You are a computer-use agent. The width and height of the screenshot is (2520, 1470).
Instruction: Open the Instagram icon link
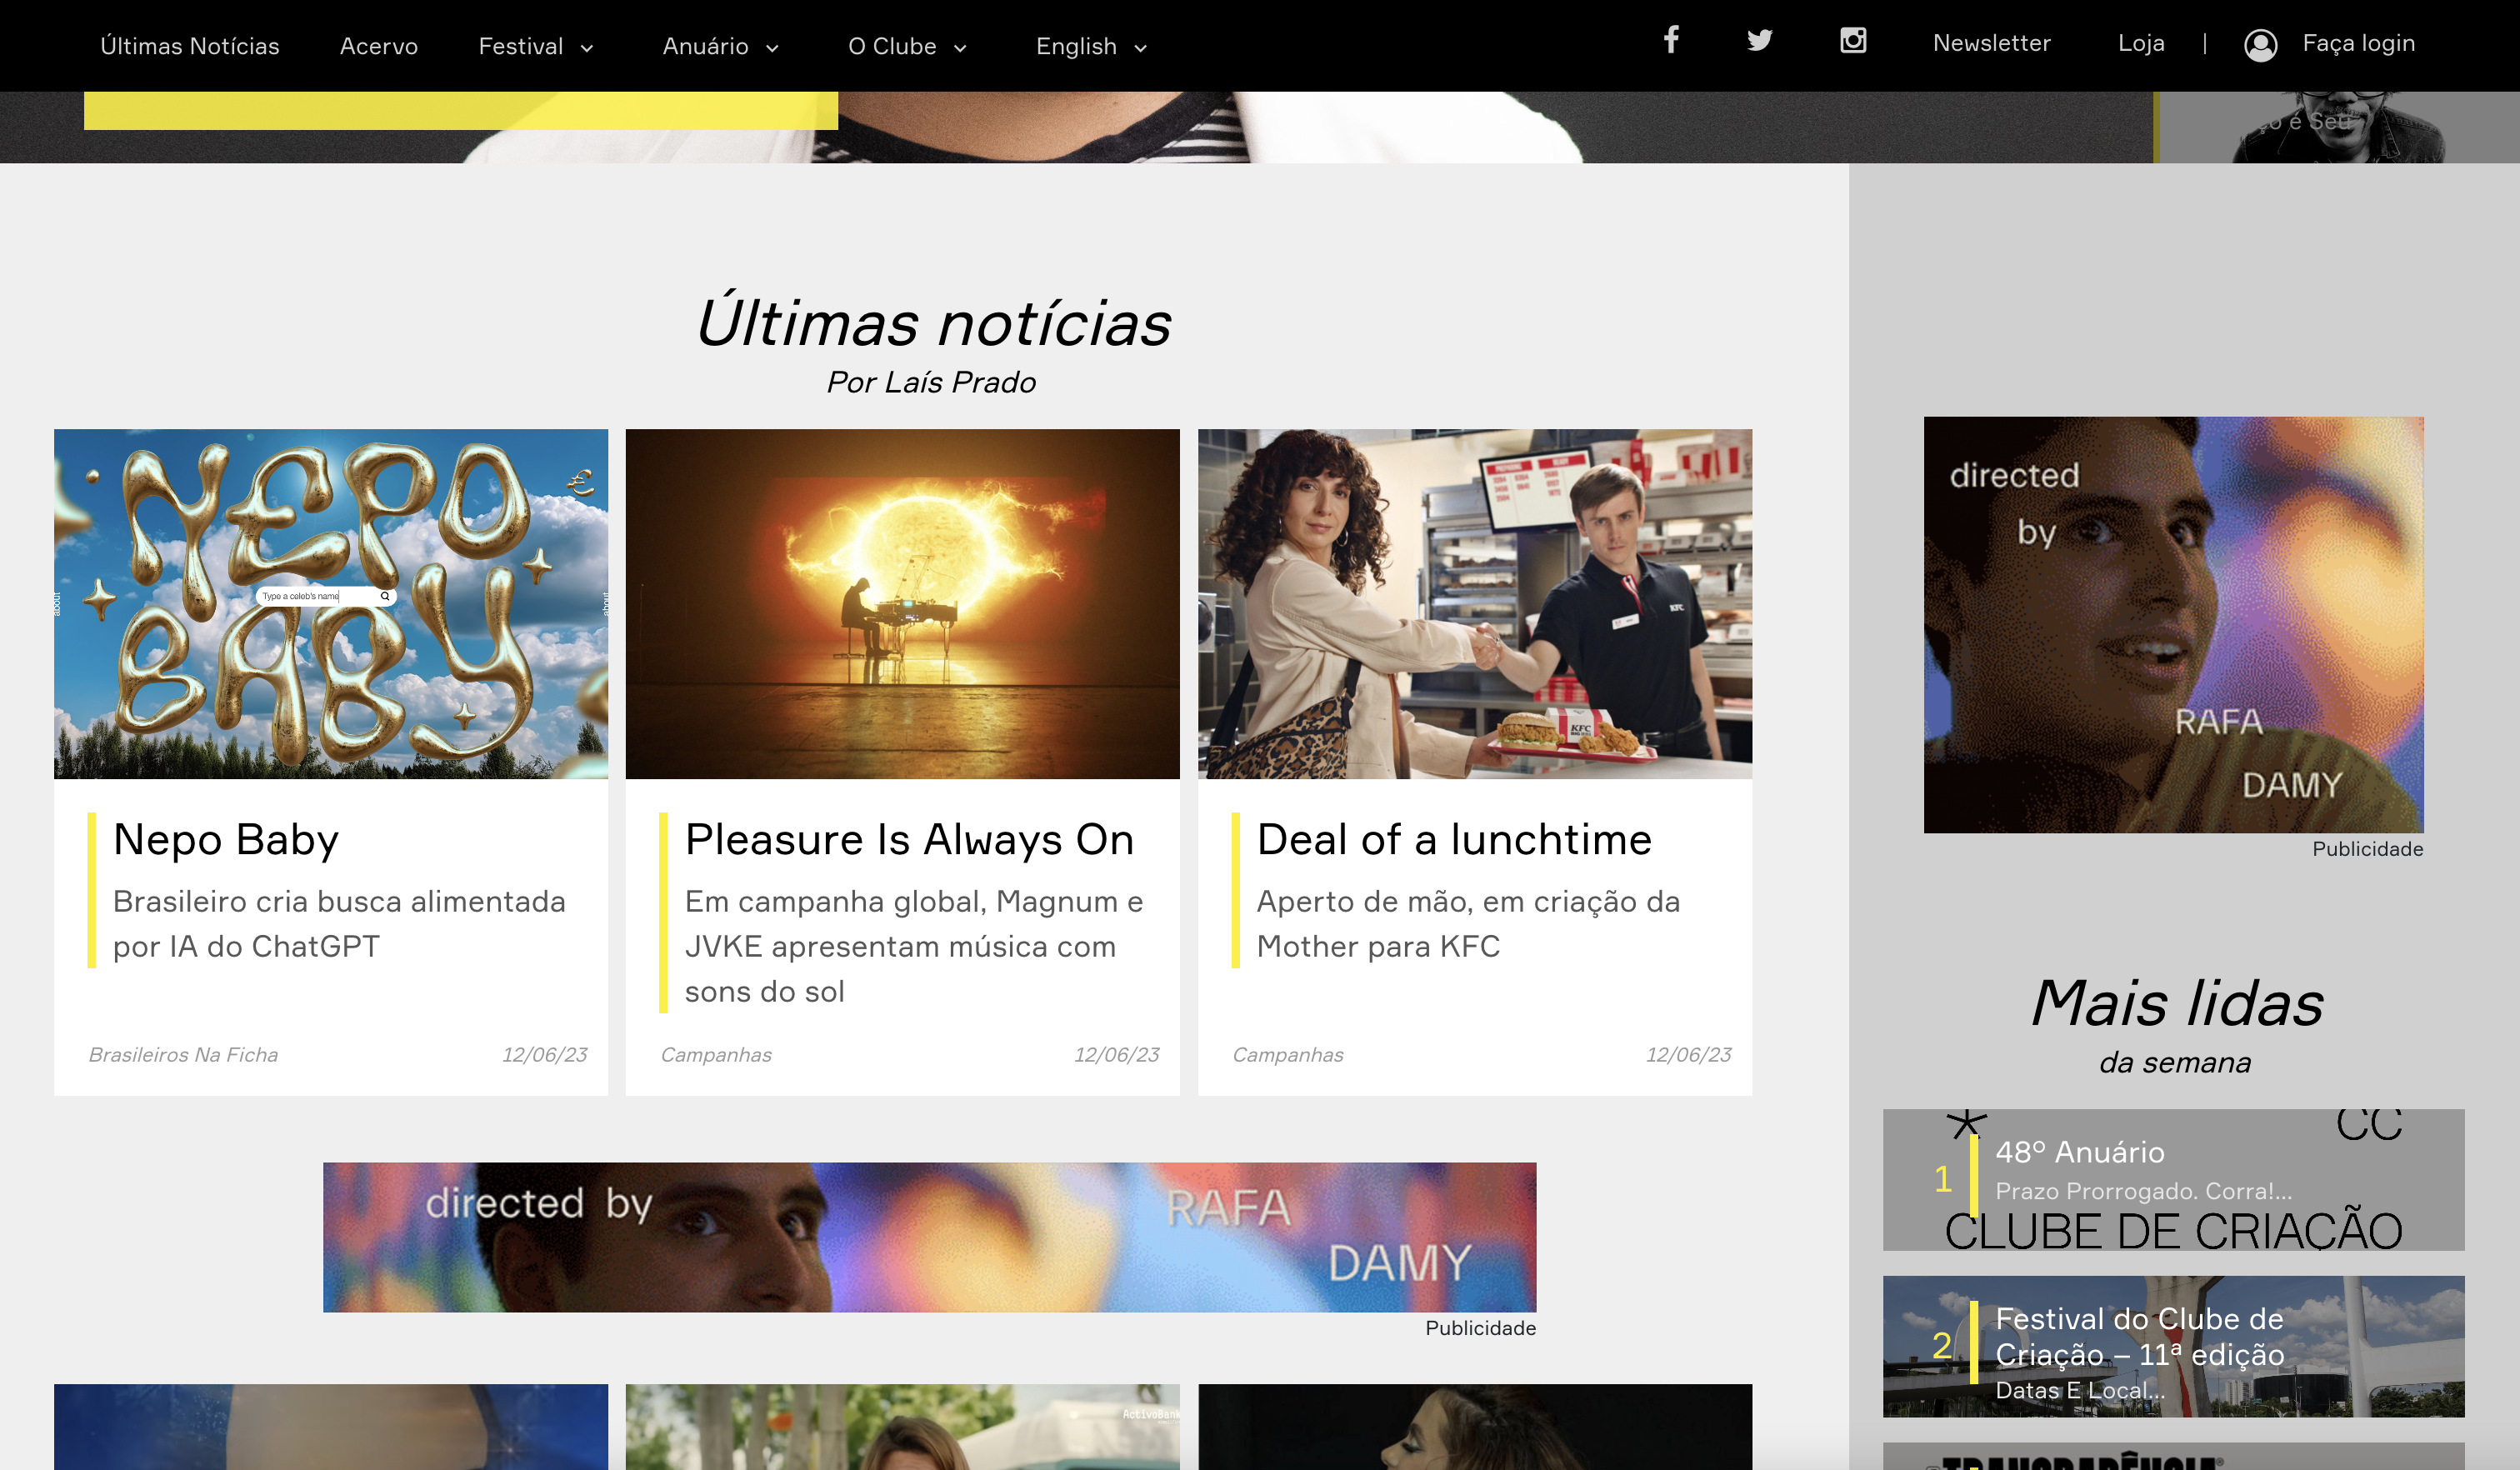click(1853, 40)
